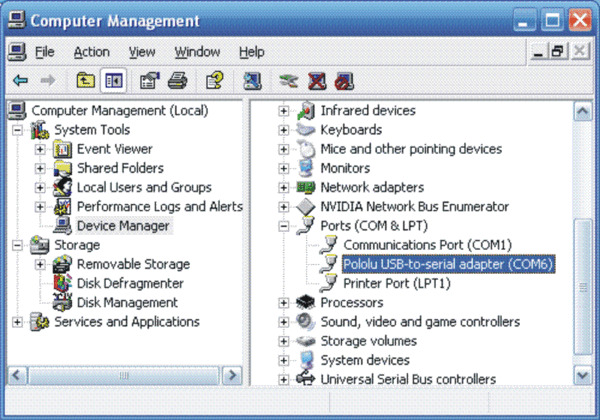Image resolution: width=600 pixels, height=420 pixels.
Task: Click Universal Serial Bus controllers USB icon
Action: click(x=306, y=379)
